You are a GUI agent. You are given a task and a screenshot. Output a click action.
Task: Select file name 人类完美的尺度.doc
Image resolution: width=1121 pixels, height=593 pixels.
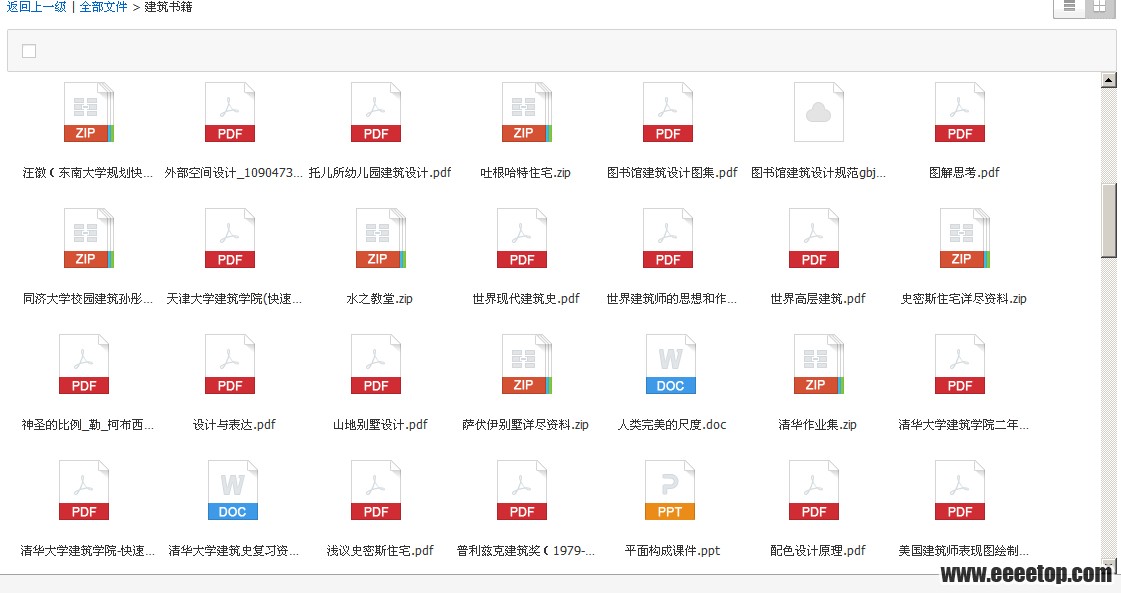(671, 425)
